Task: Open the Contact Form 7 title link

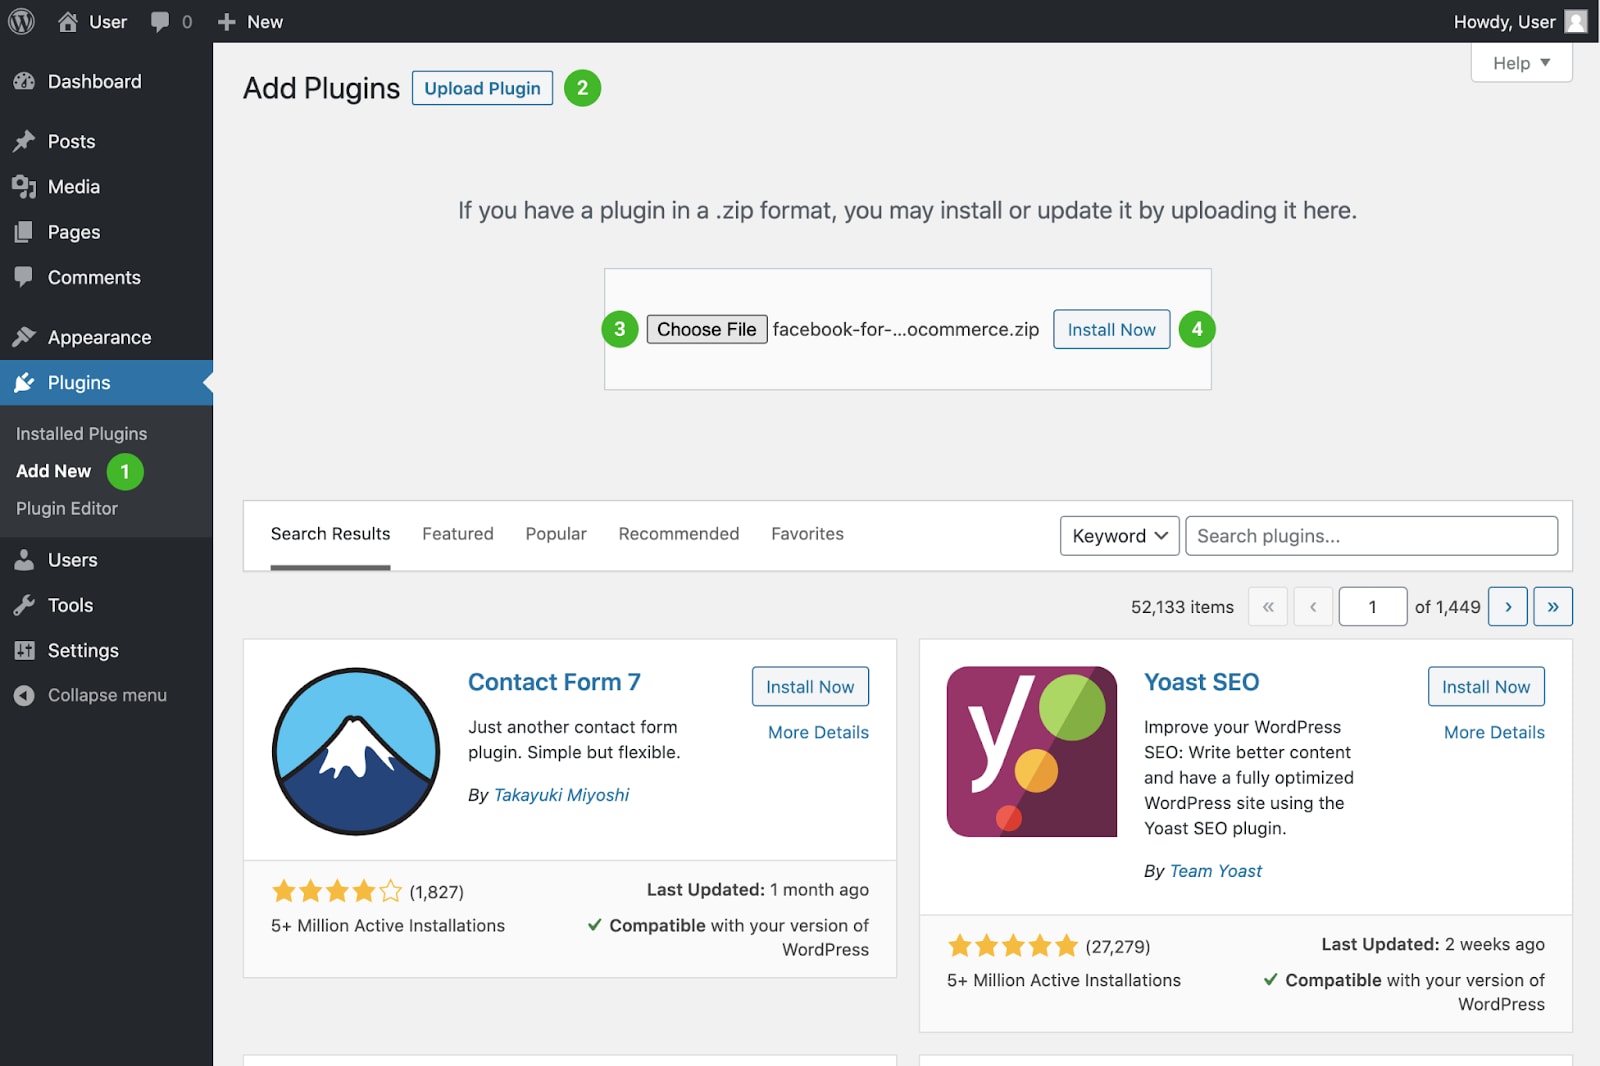Action: pyautogui.click(x=554, y=682)
